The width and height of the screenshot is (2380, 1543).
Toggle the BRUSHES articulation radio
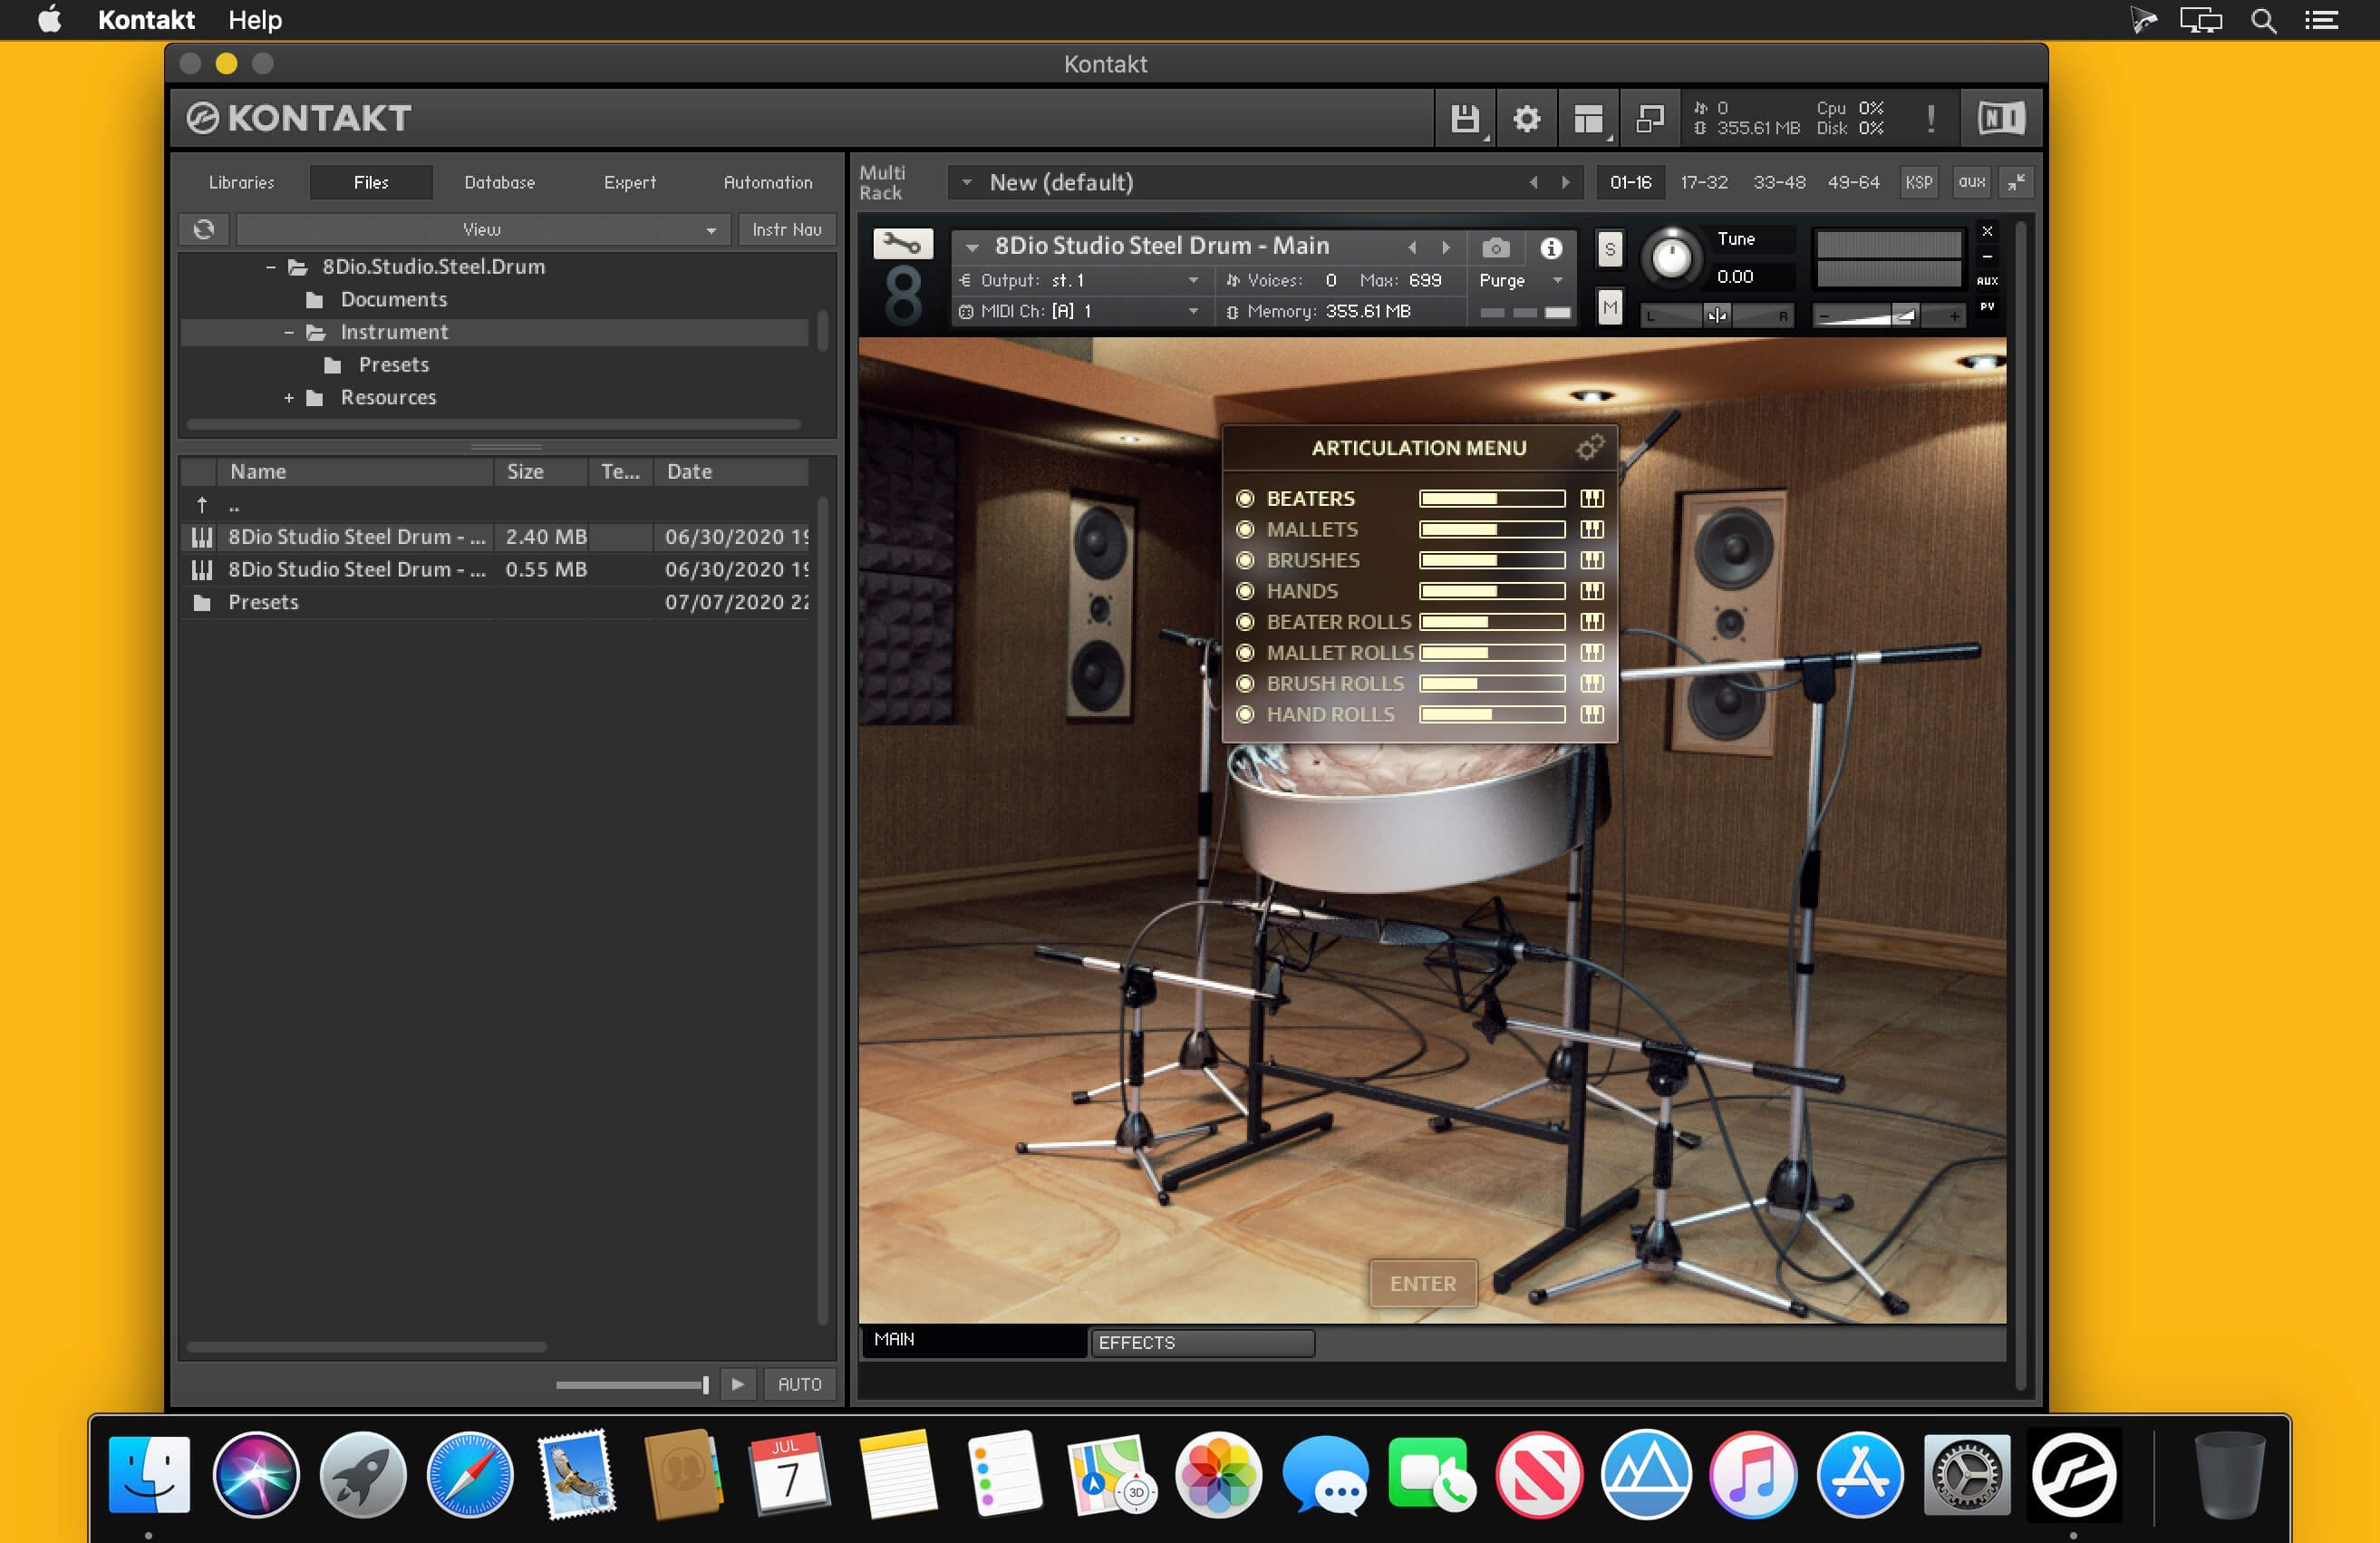1245,560
